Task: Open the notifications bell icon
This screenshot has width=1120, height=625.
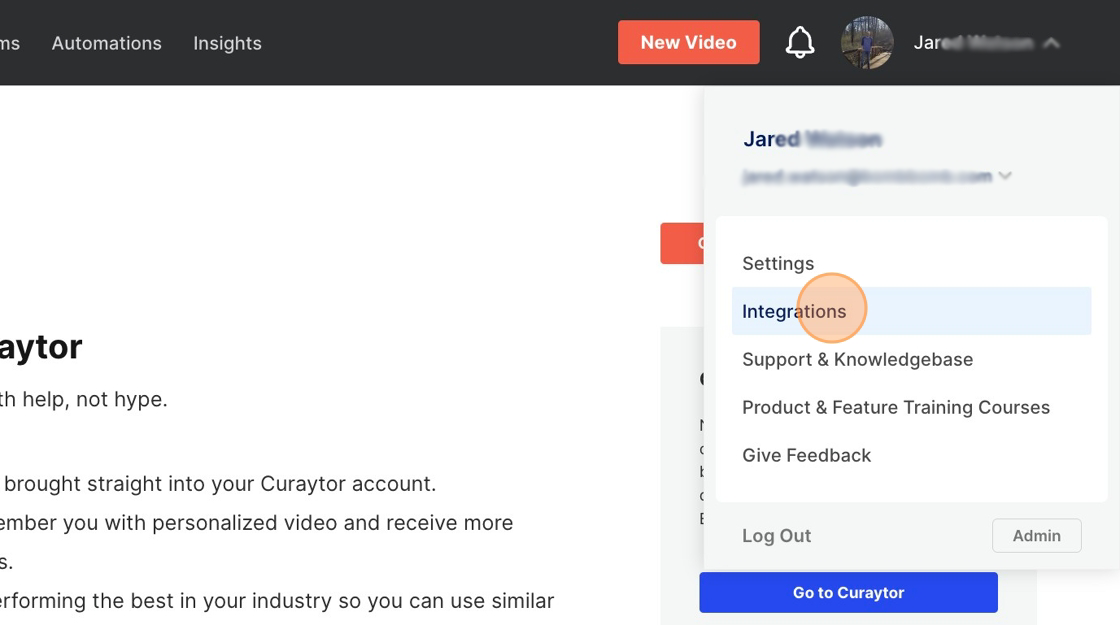Action: coord(800,43)
